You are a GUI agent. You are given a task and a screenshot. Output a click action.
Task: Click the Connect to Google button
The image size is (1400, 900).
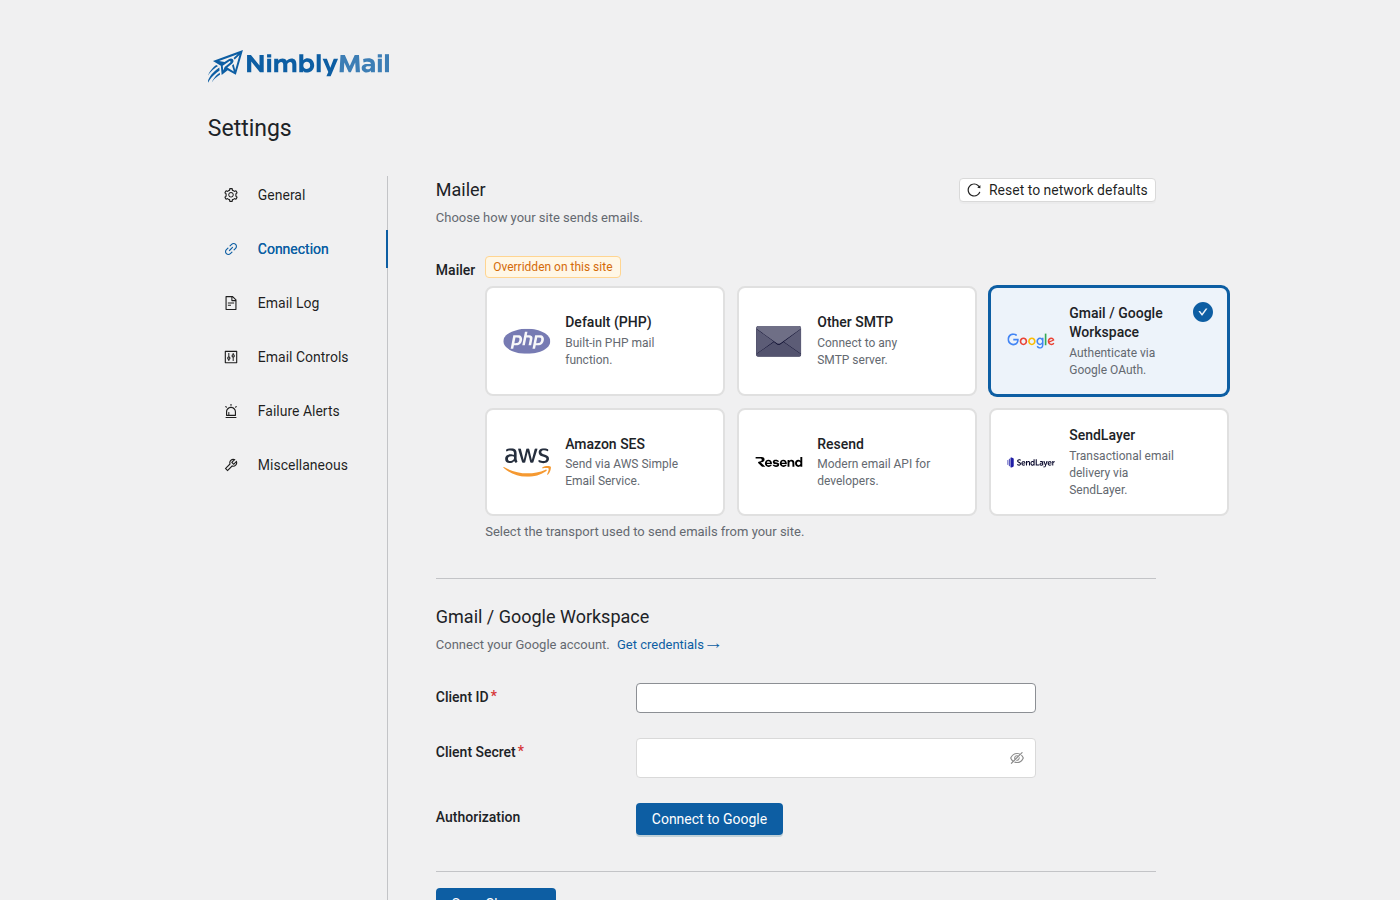pos(709,819)
